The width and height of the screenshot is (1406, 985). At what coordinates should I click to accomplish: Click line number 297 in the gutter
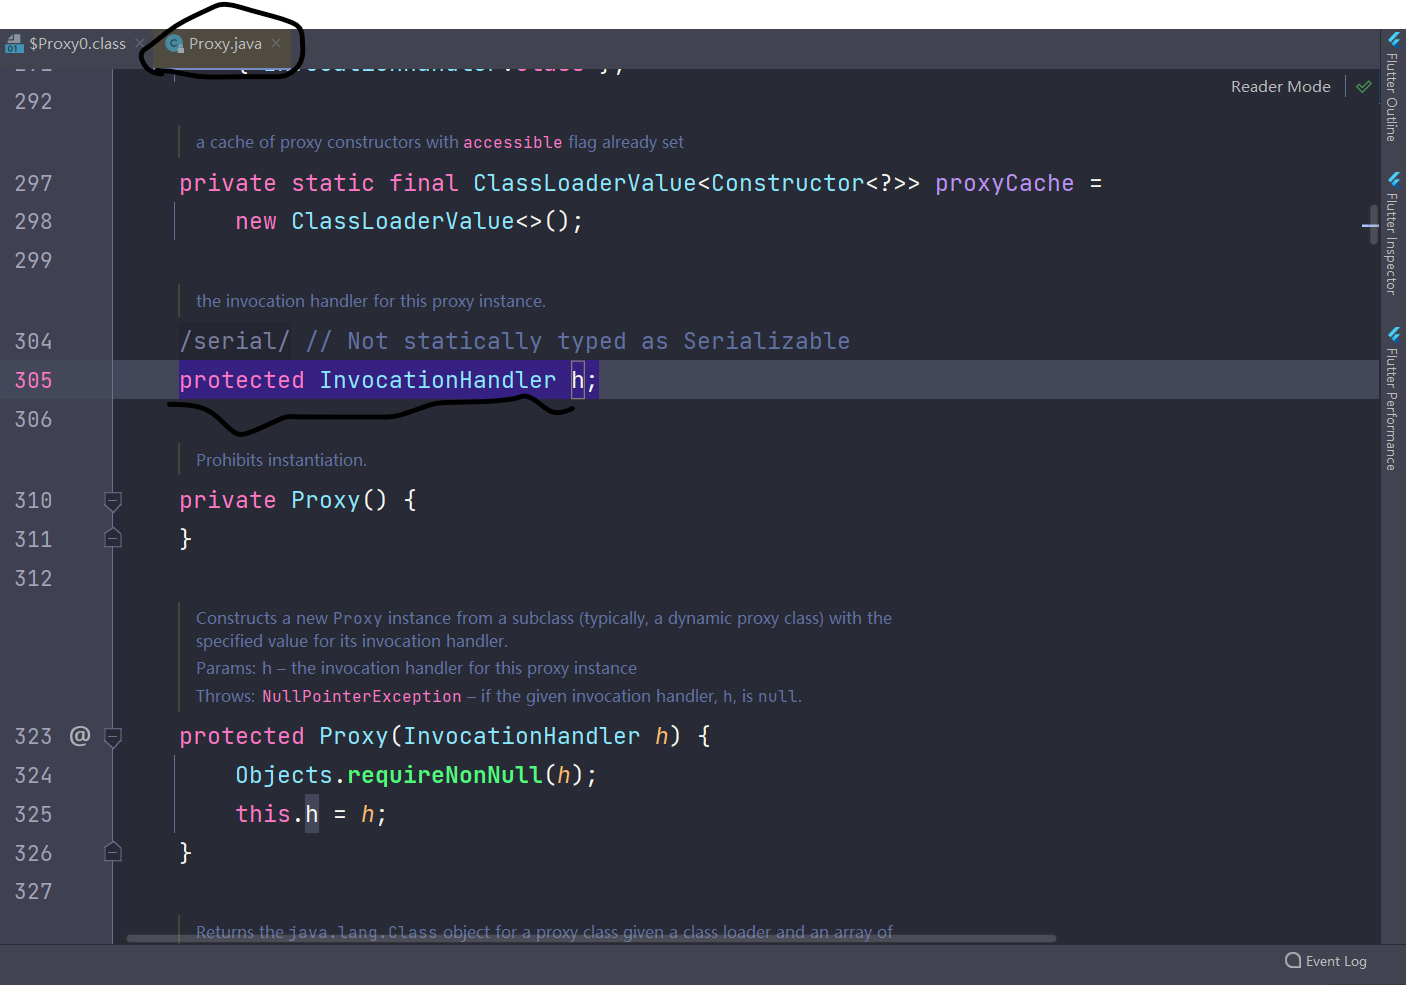point(33,183)
